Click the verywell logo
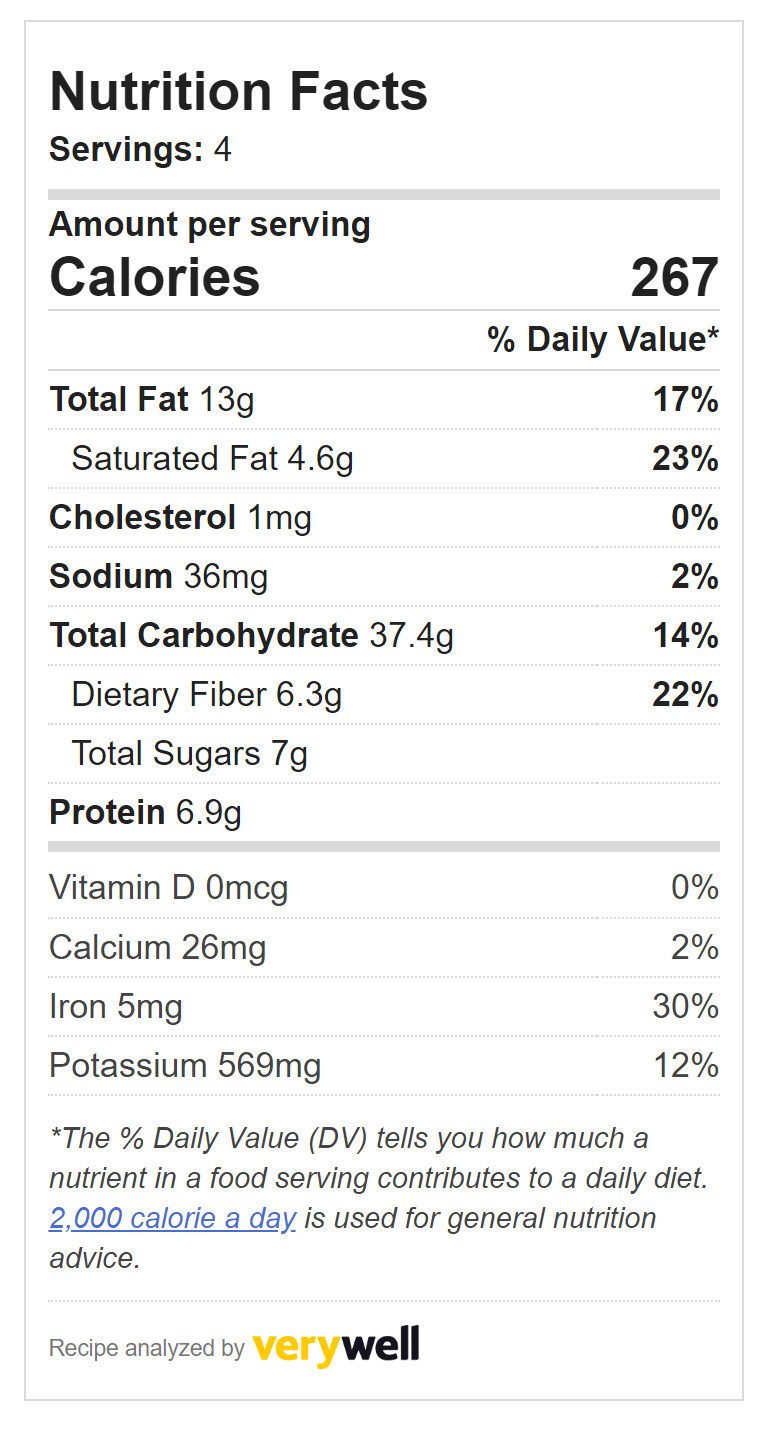This screenshot has height=1440, width=759. click(x=336, y=1346)
